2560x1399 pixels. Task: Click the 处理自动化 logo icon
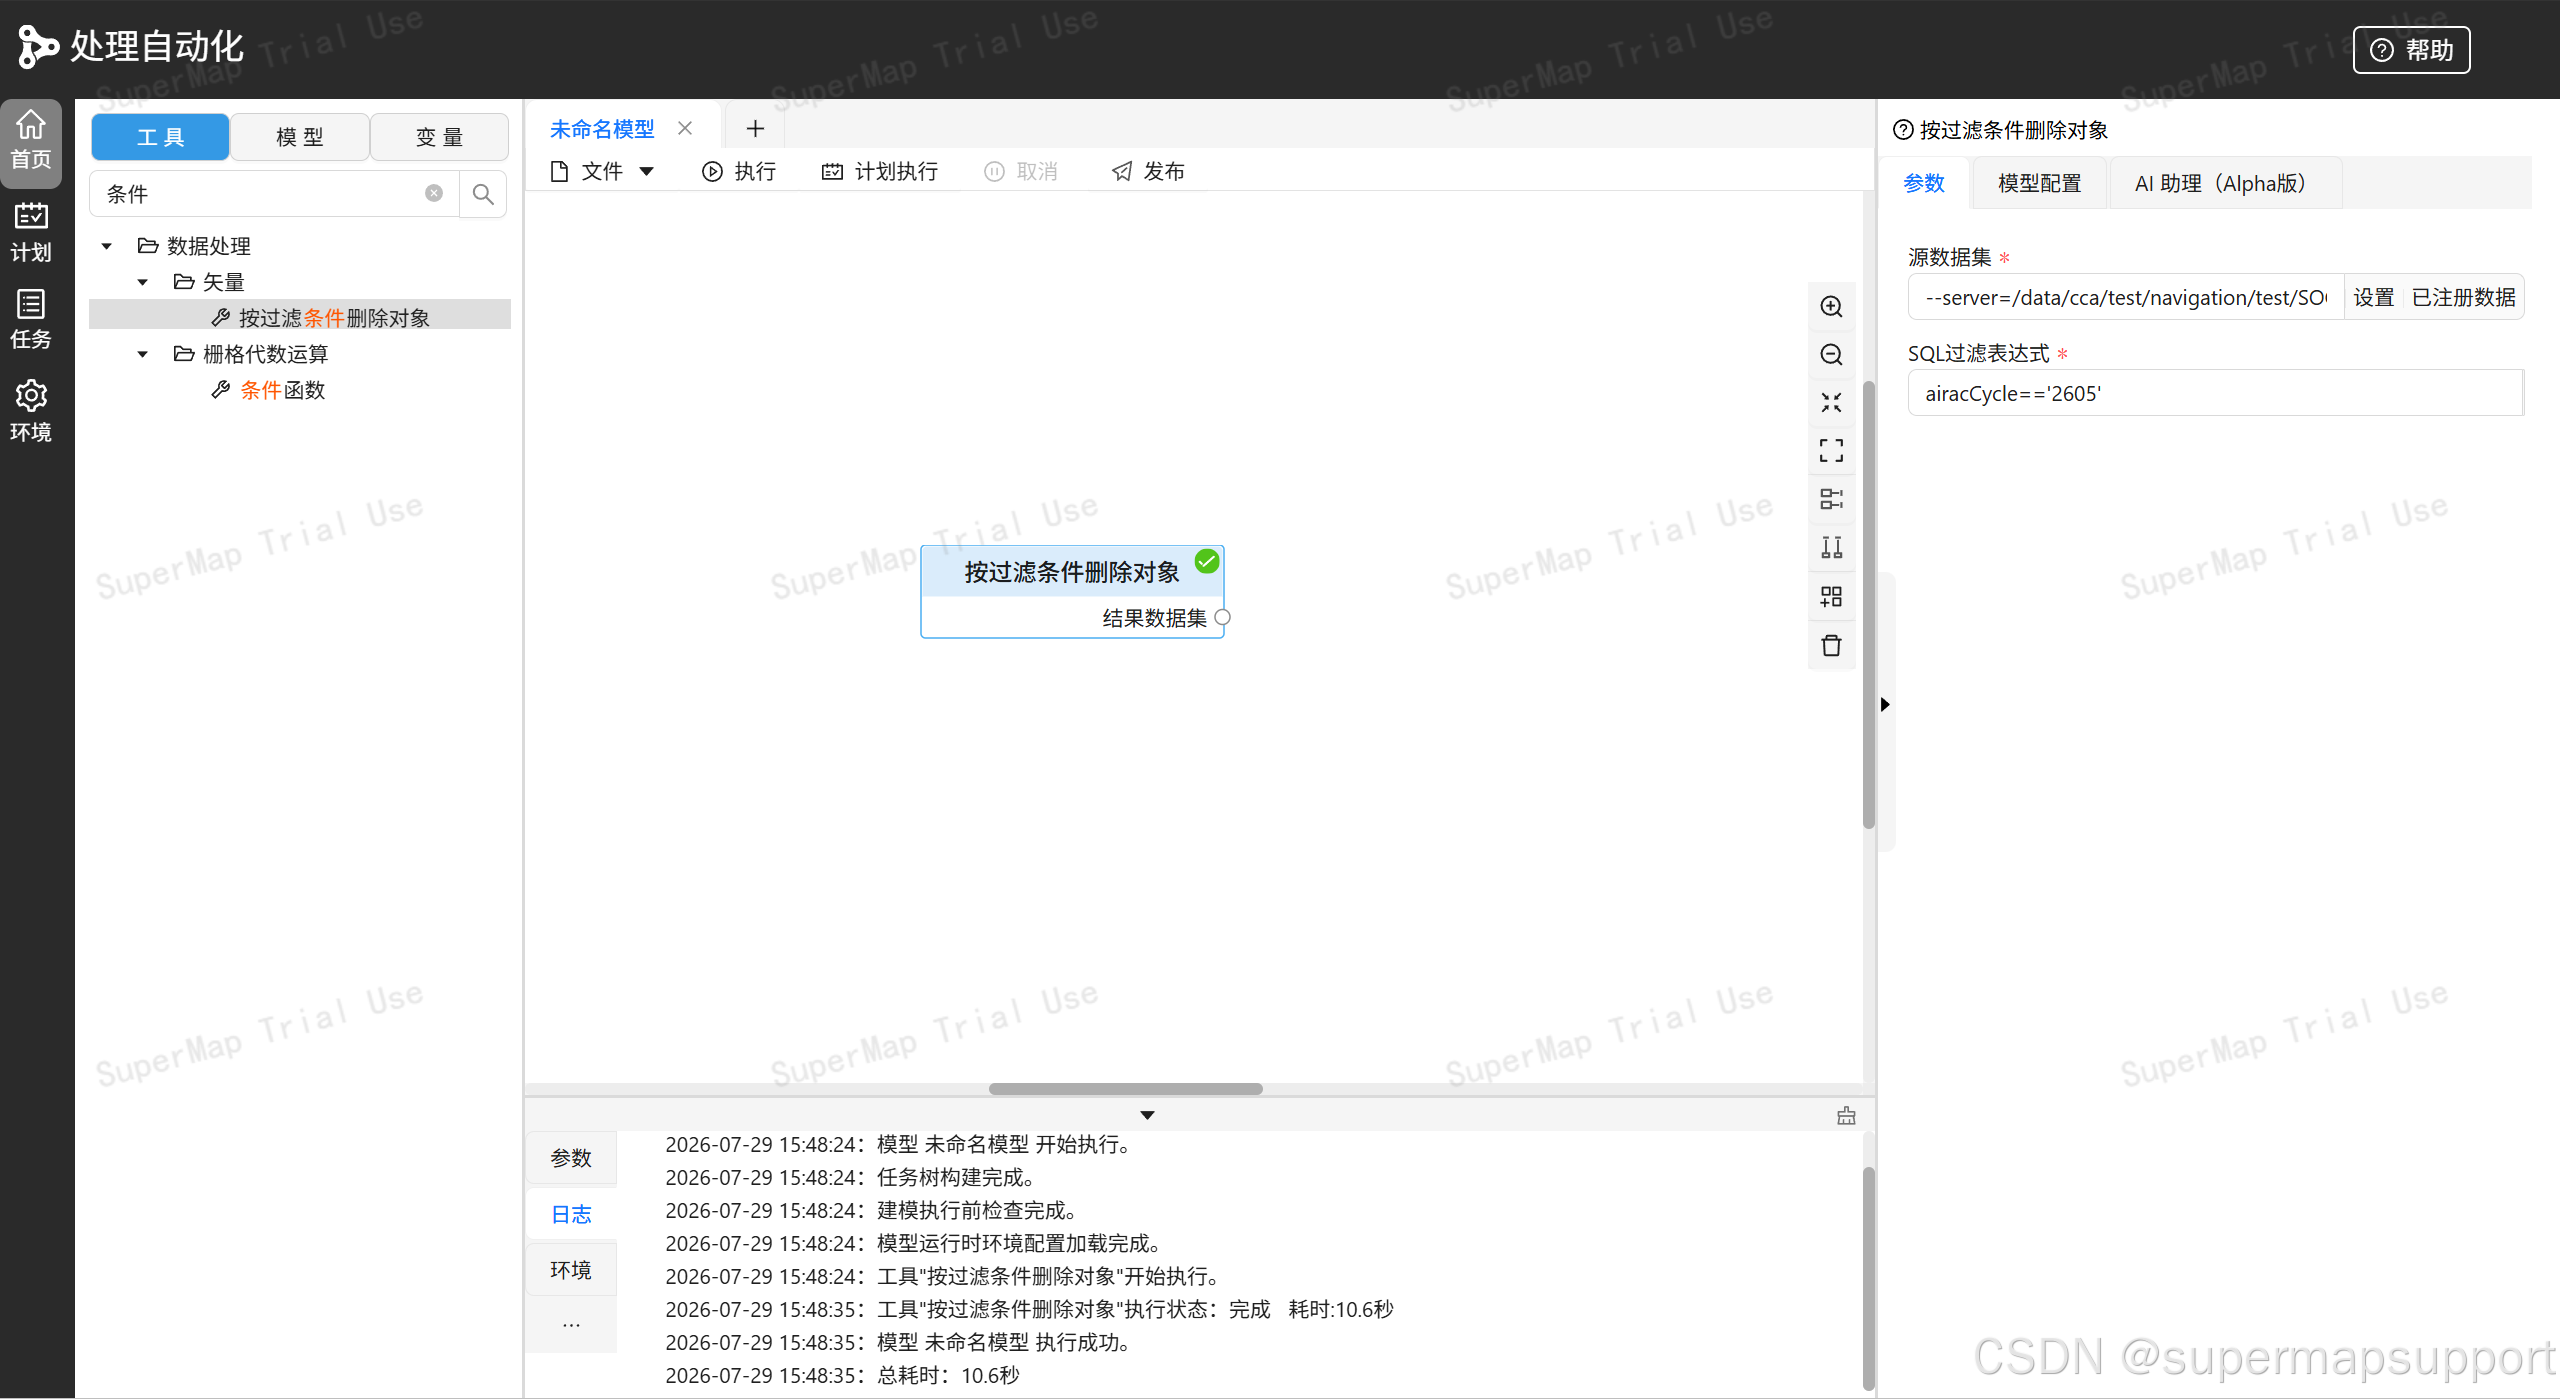coord(38,47)
